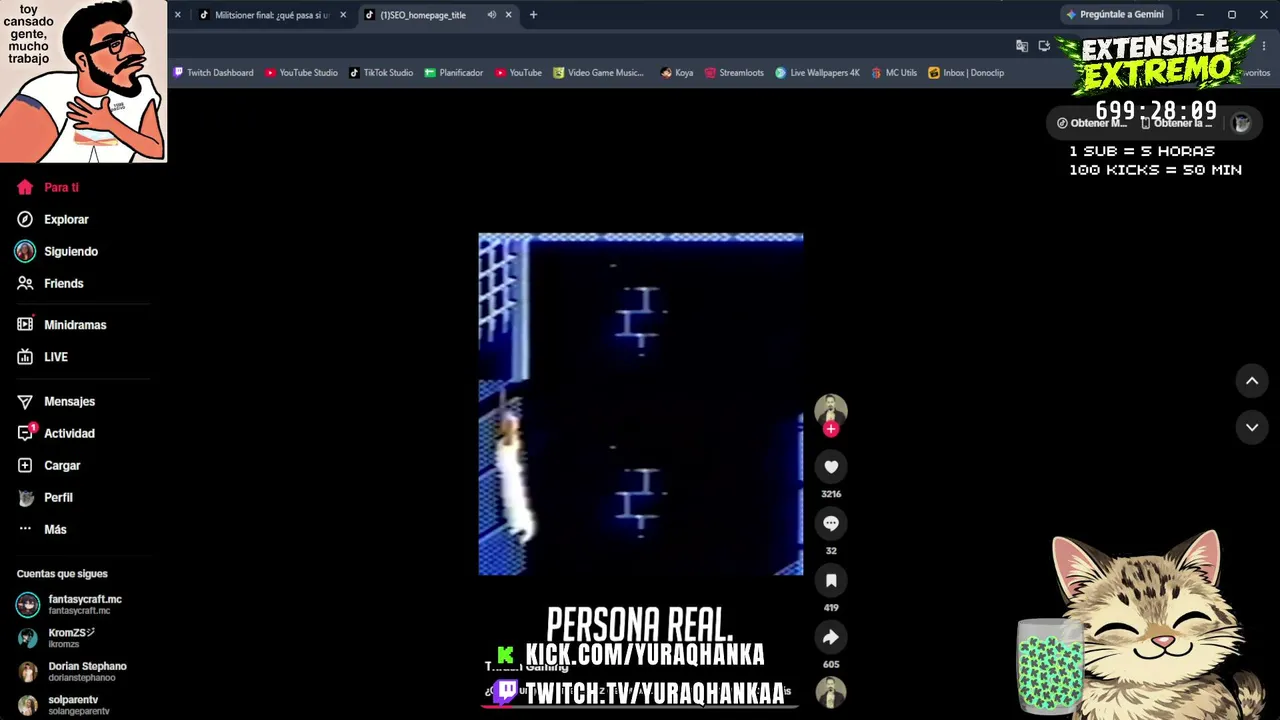This screenshot has height=720, width=1280.
Task: Open the Inbox | Donoclip bookmark
Action: point(966,73)
